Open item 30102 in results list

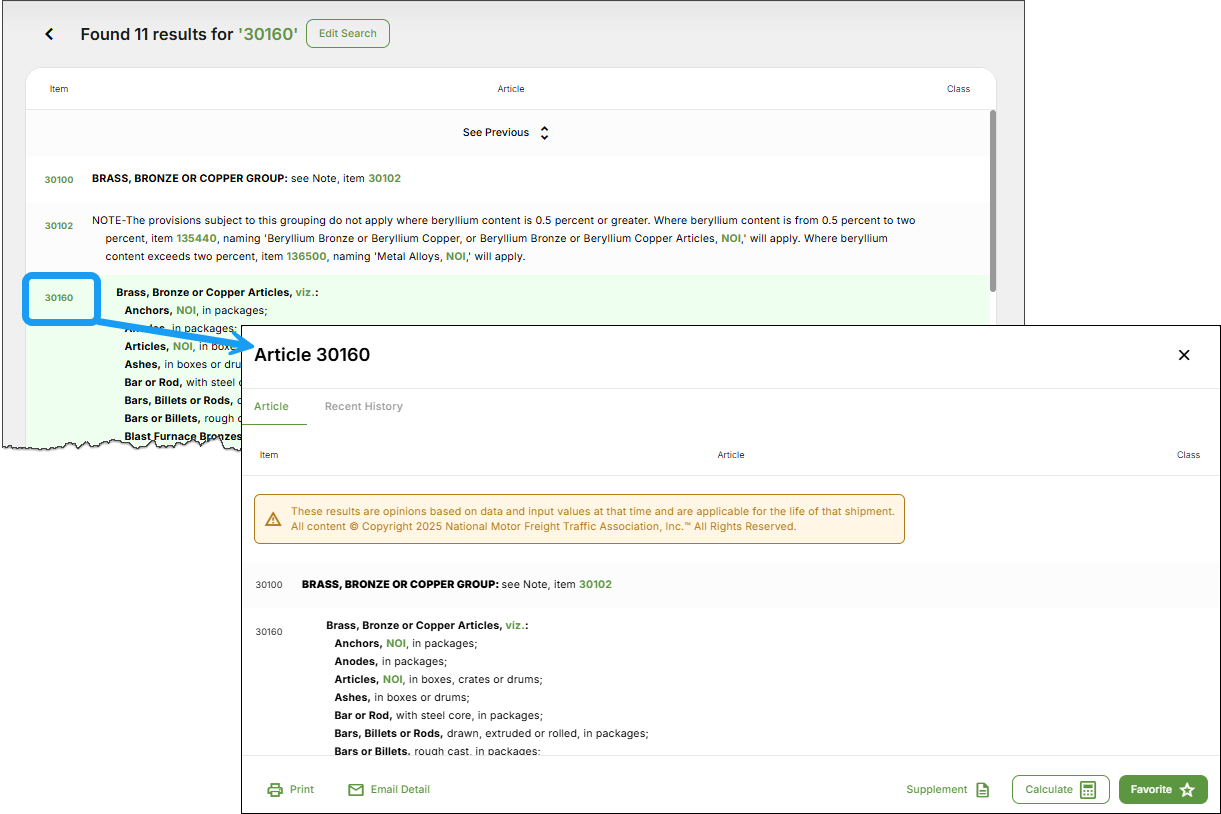59,226
